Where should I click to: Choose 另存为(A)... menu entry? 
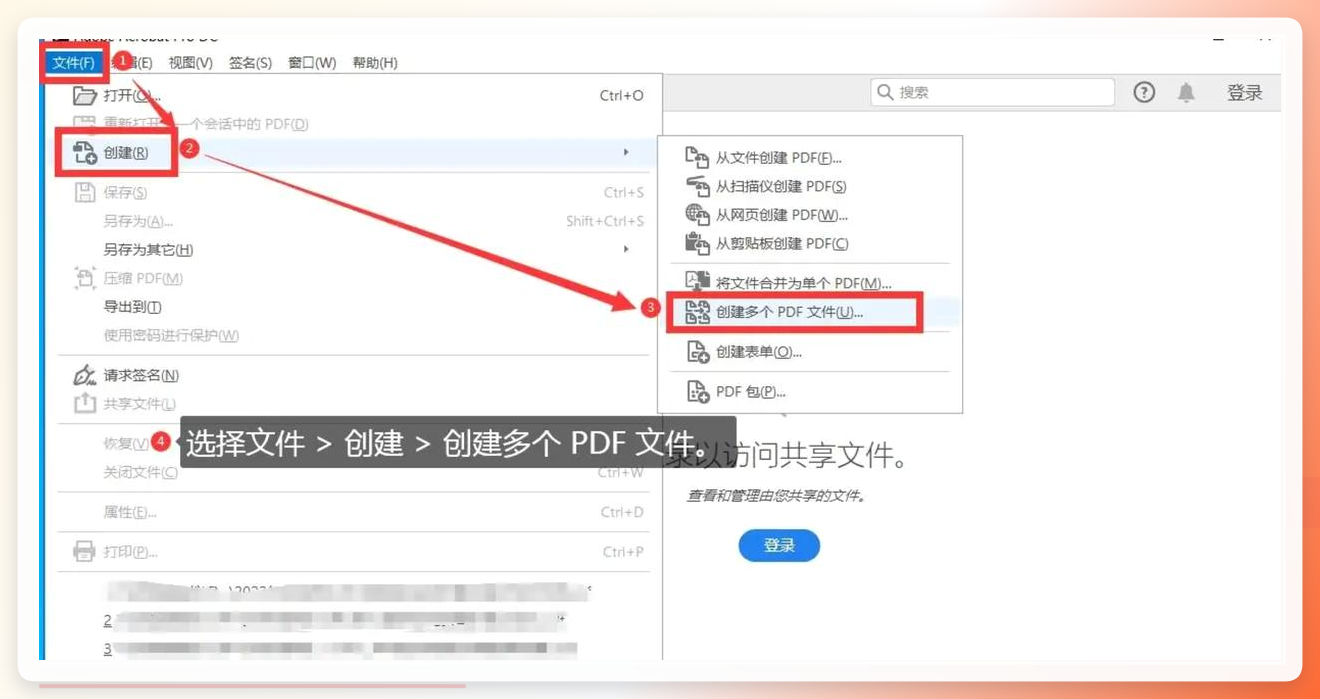[138, 222]
